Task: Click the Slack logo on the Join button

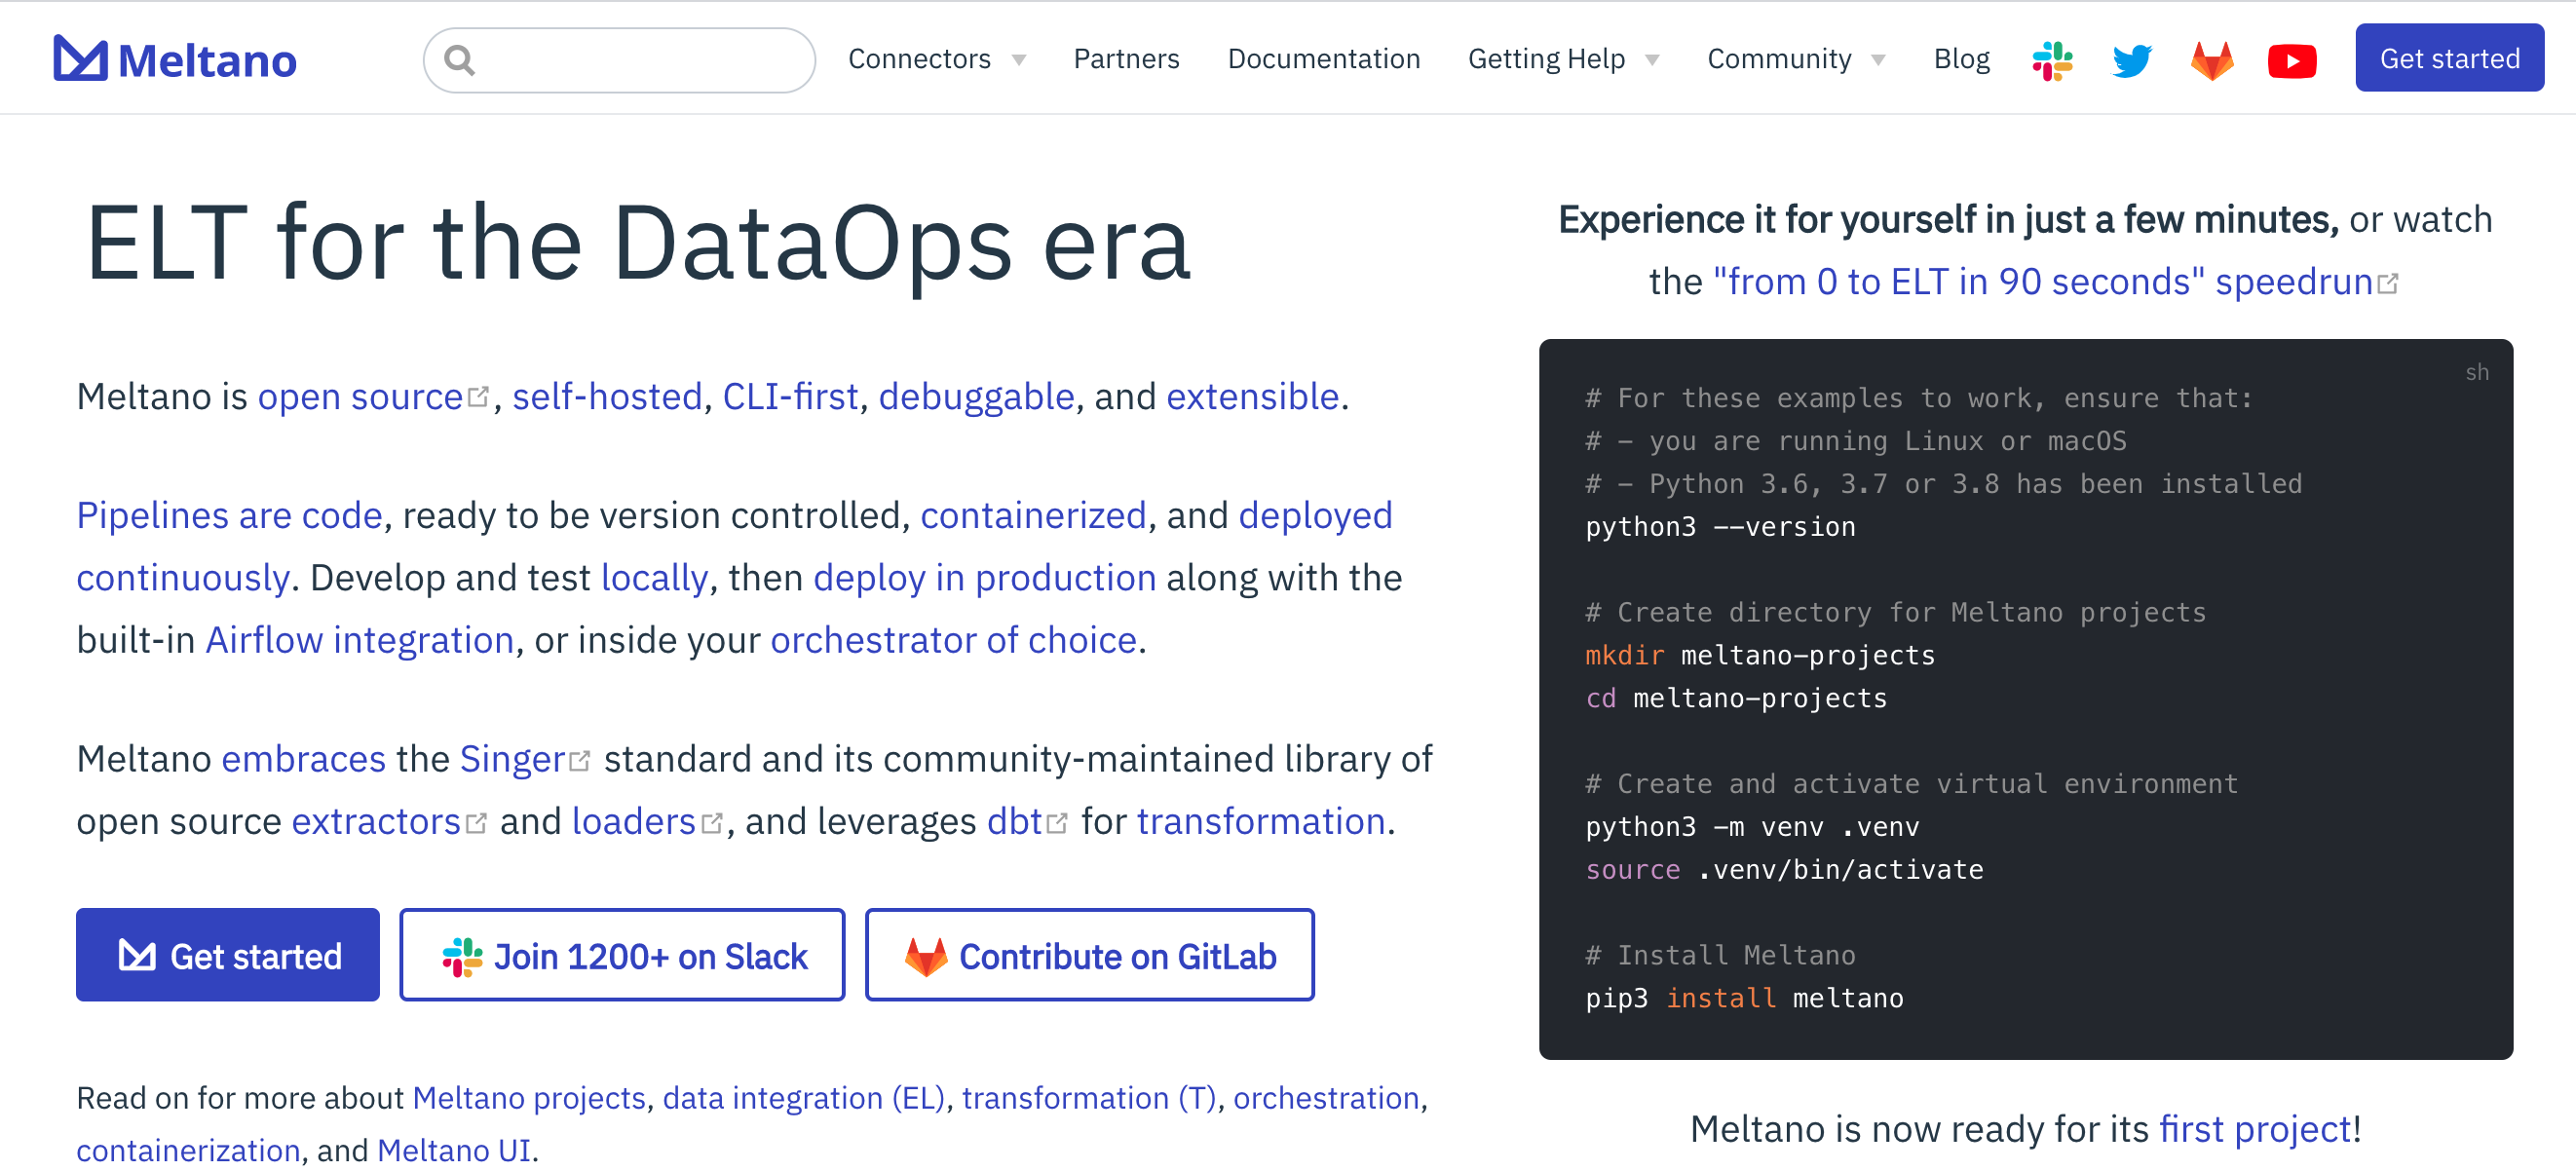Action: point(461,955)
